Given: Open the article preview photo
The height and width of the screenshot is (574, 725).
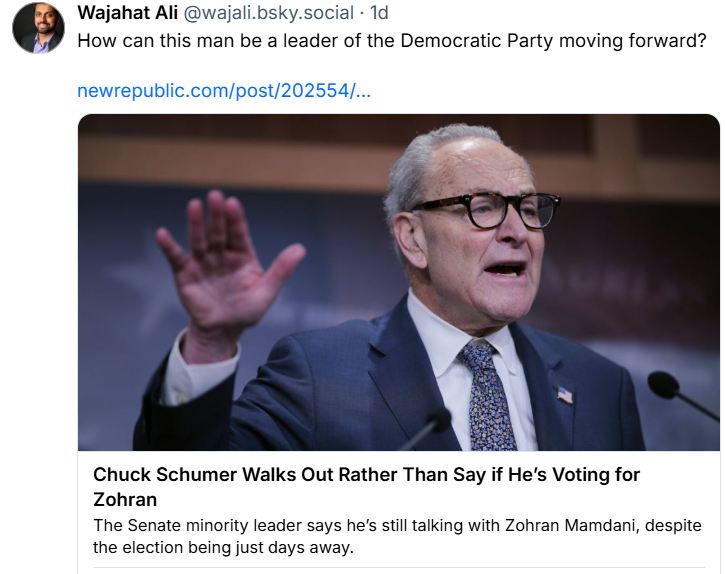Looking at the screenshot, I should (x=398, y=282).
